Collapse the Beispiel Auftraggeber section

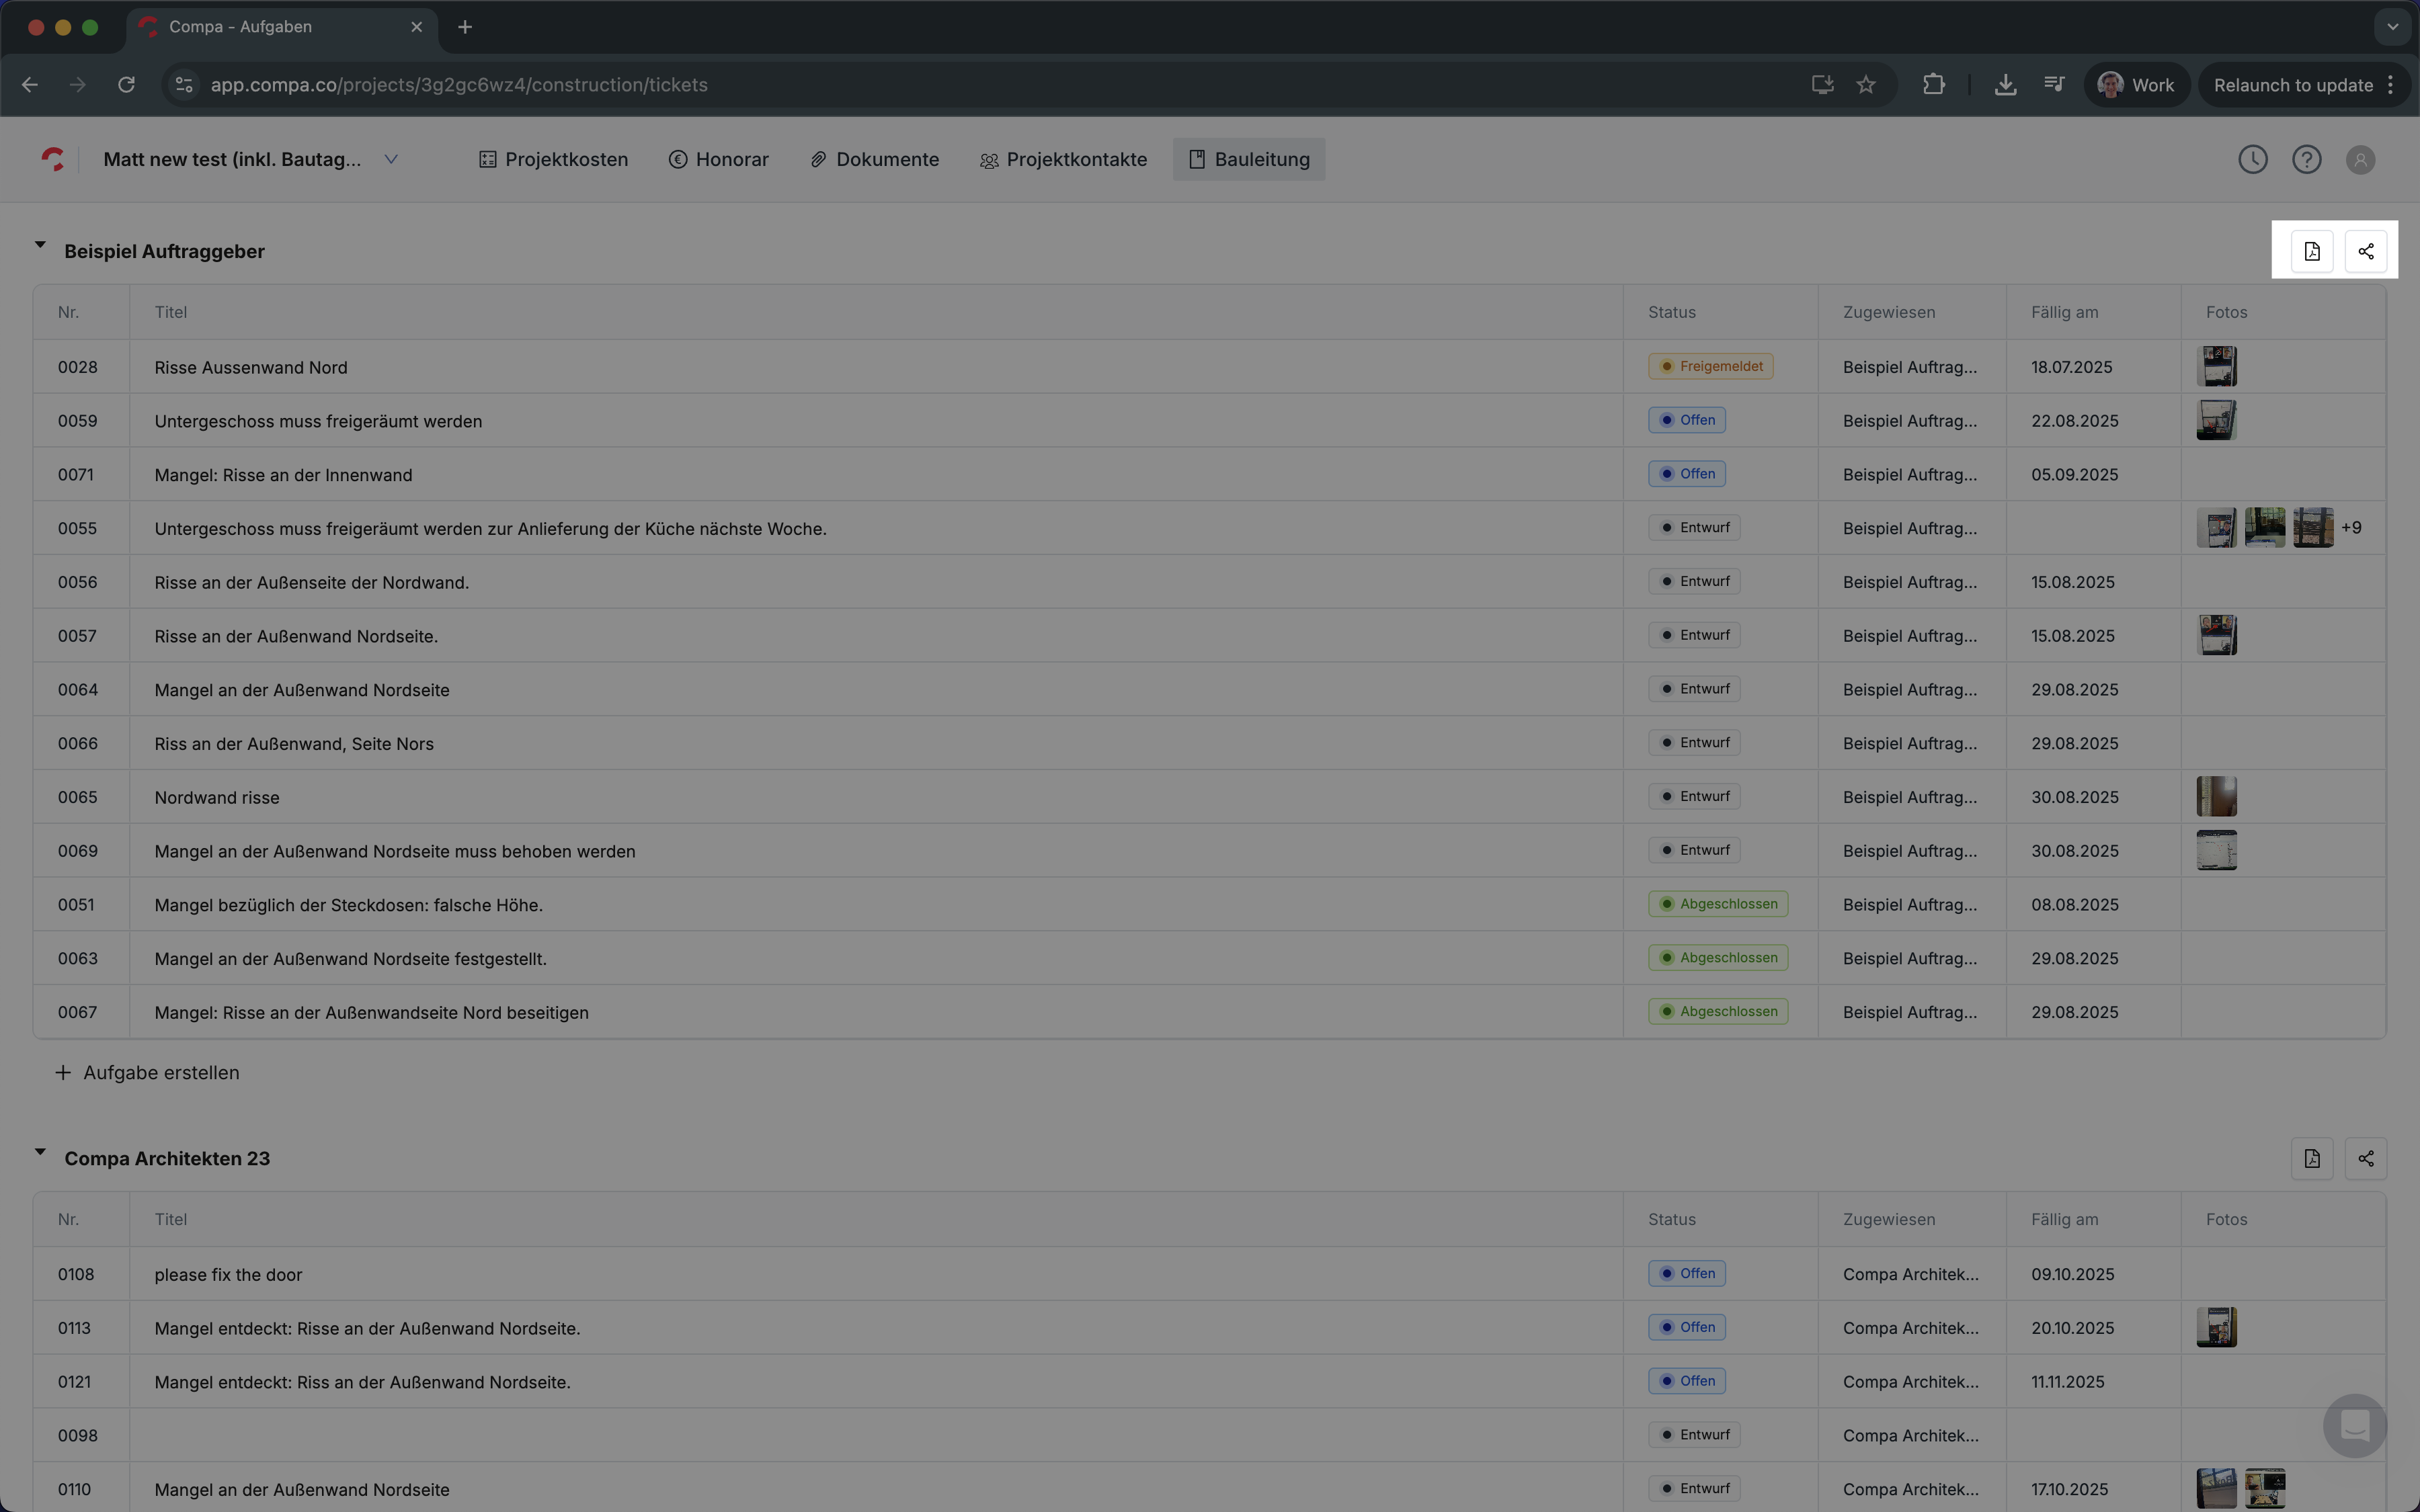coord(40,245)
